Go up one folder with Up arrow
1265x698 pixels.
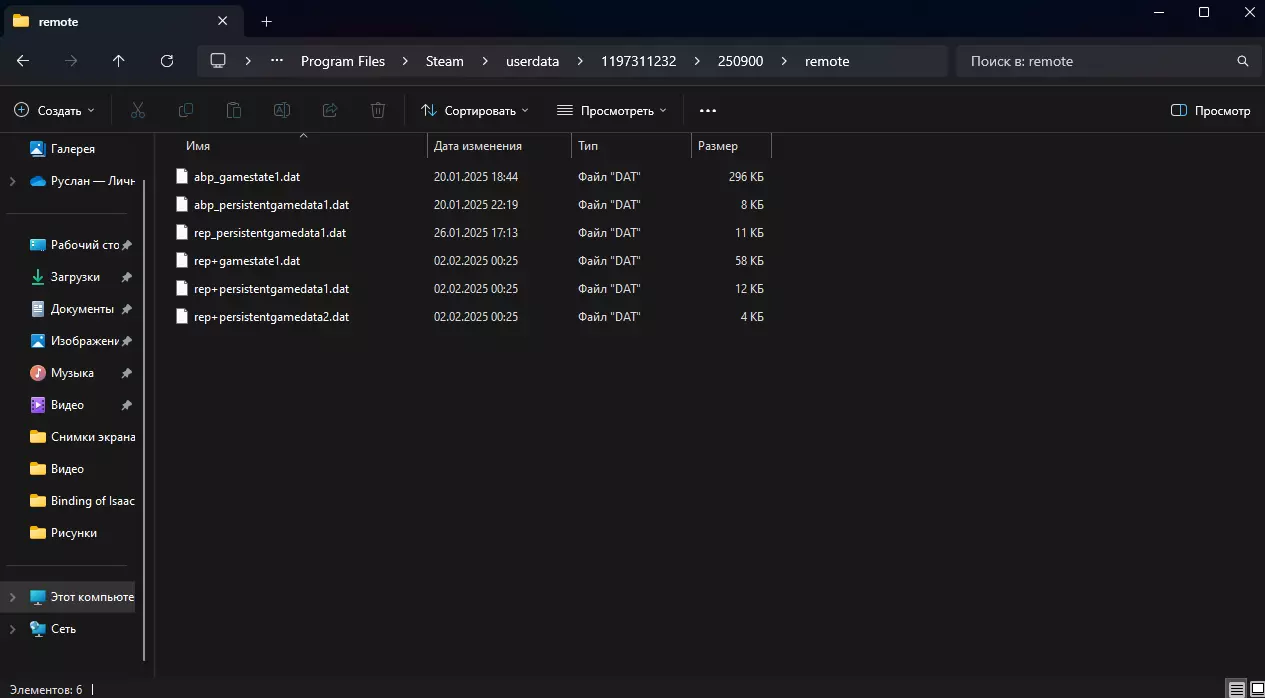(x=119, y=61)
